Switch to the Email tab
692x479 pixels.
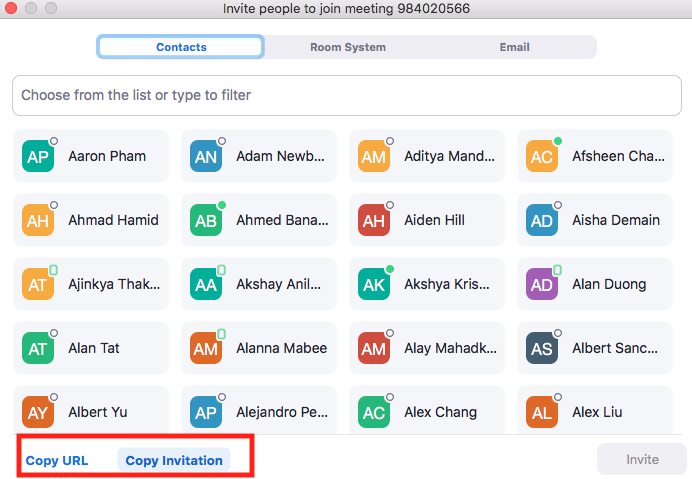click(x=514, y=47)
